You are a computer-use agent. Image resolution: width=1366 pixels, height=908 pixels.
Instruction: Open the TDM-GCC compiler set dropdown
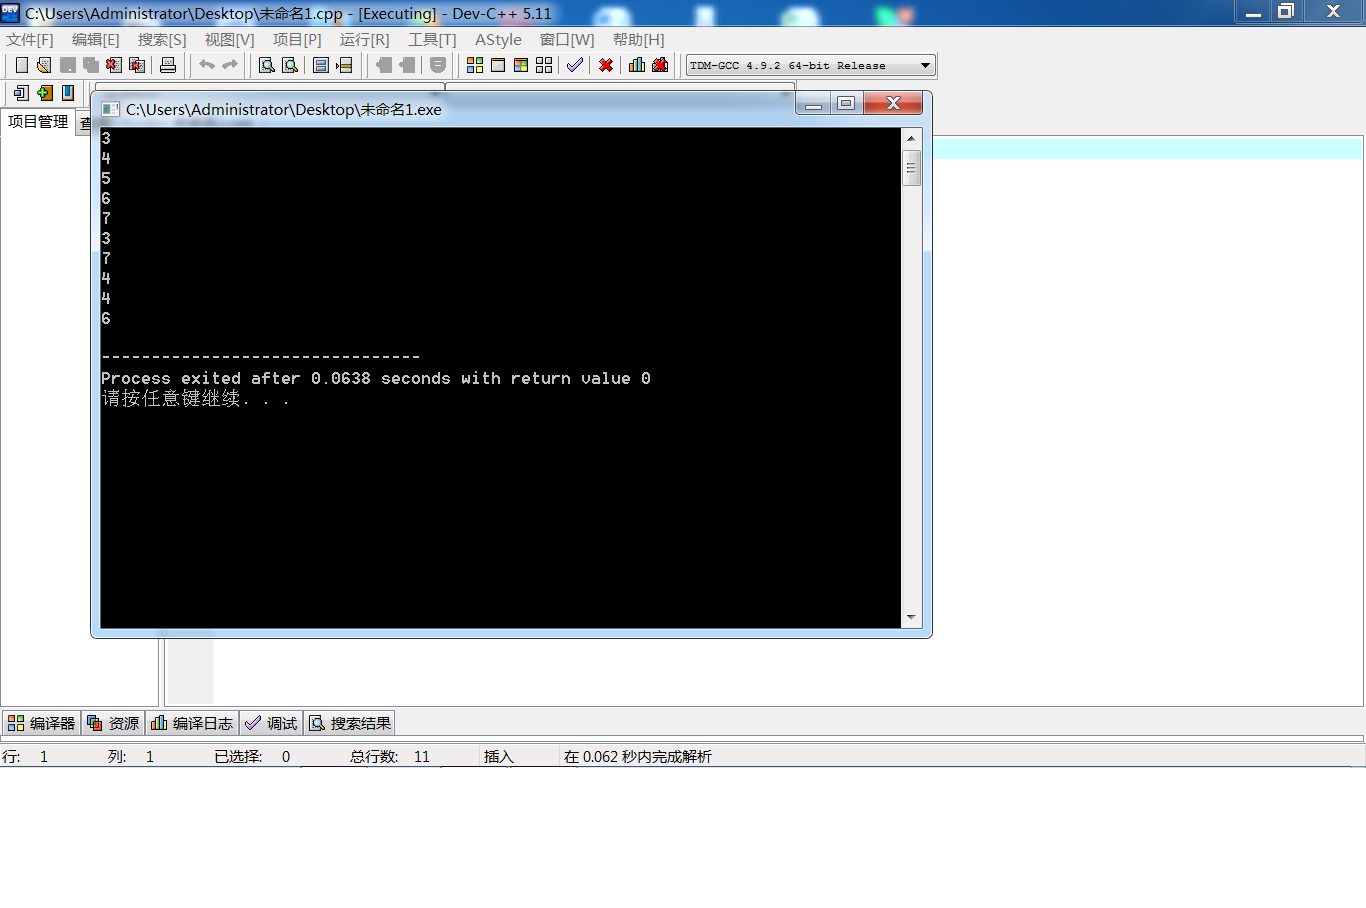coord(811,65)
